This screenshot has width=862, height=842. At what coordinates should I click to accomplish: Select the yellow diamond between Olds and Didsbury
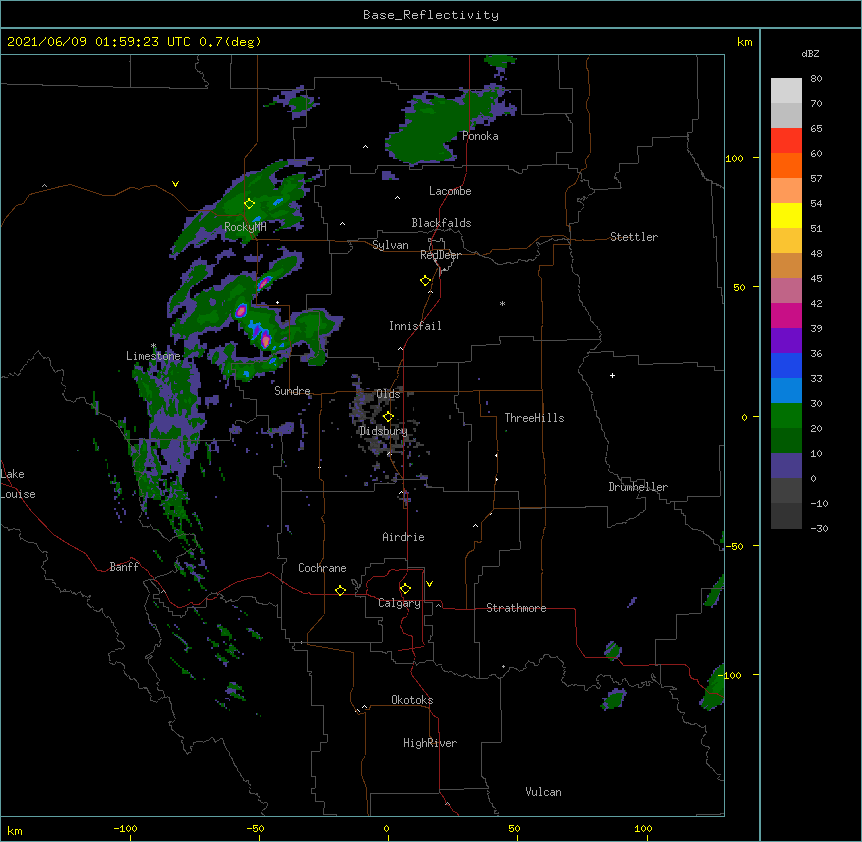388,417
